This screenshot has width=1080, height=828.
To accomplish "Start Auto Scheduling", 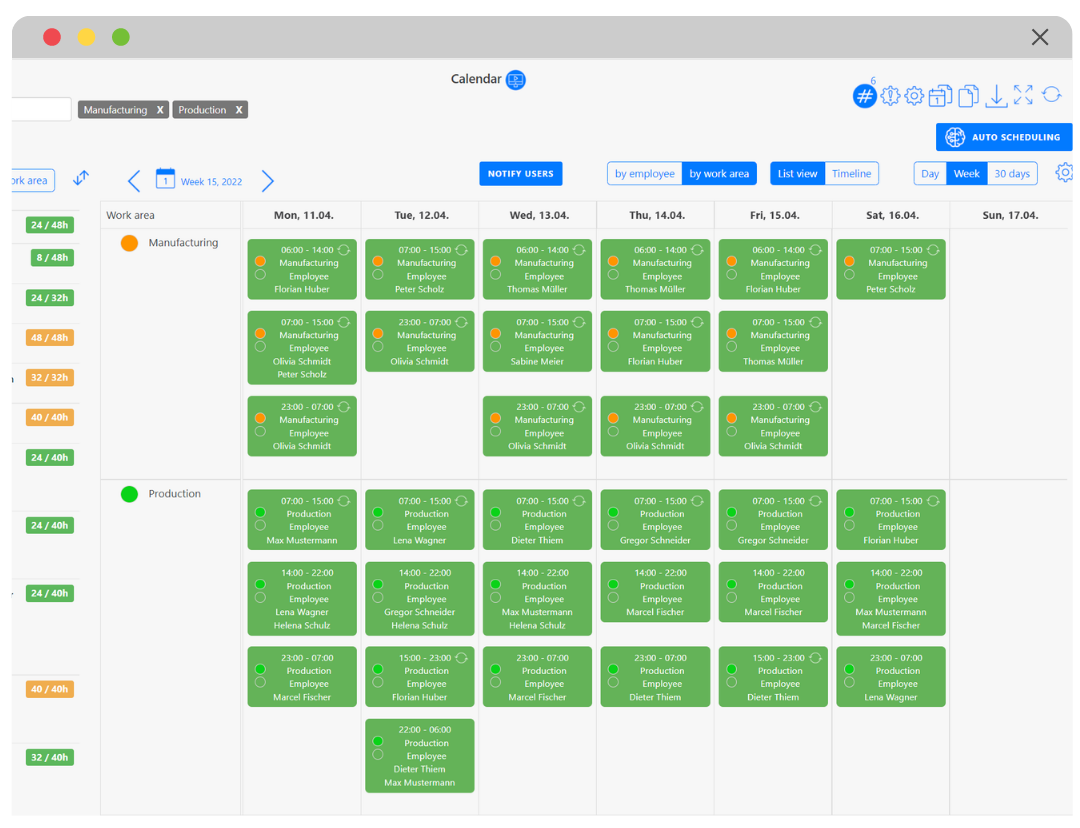I will click(1003, 137).
